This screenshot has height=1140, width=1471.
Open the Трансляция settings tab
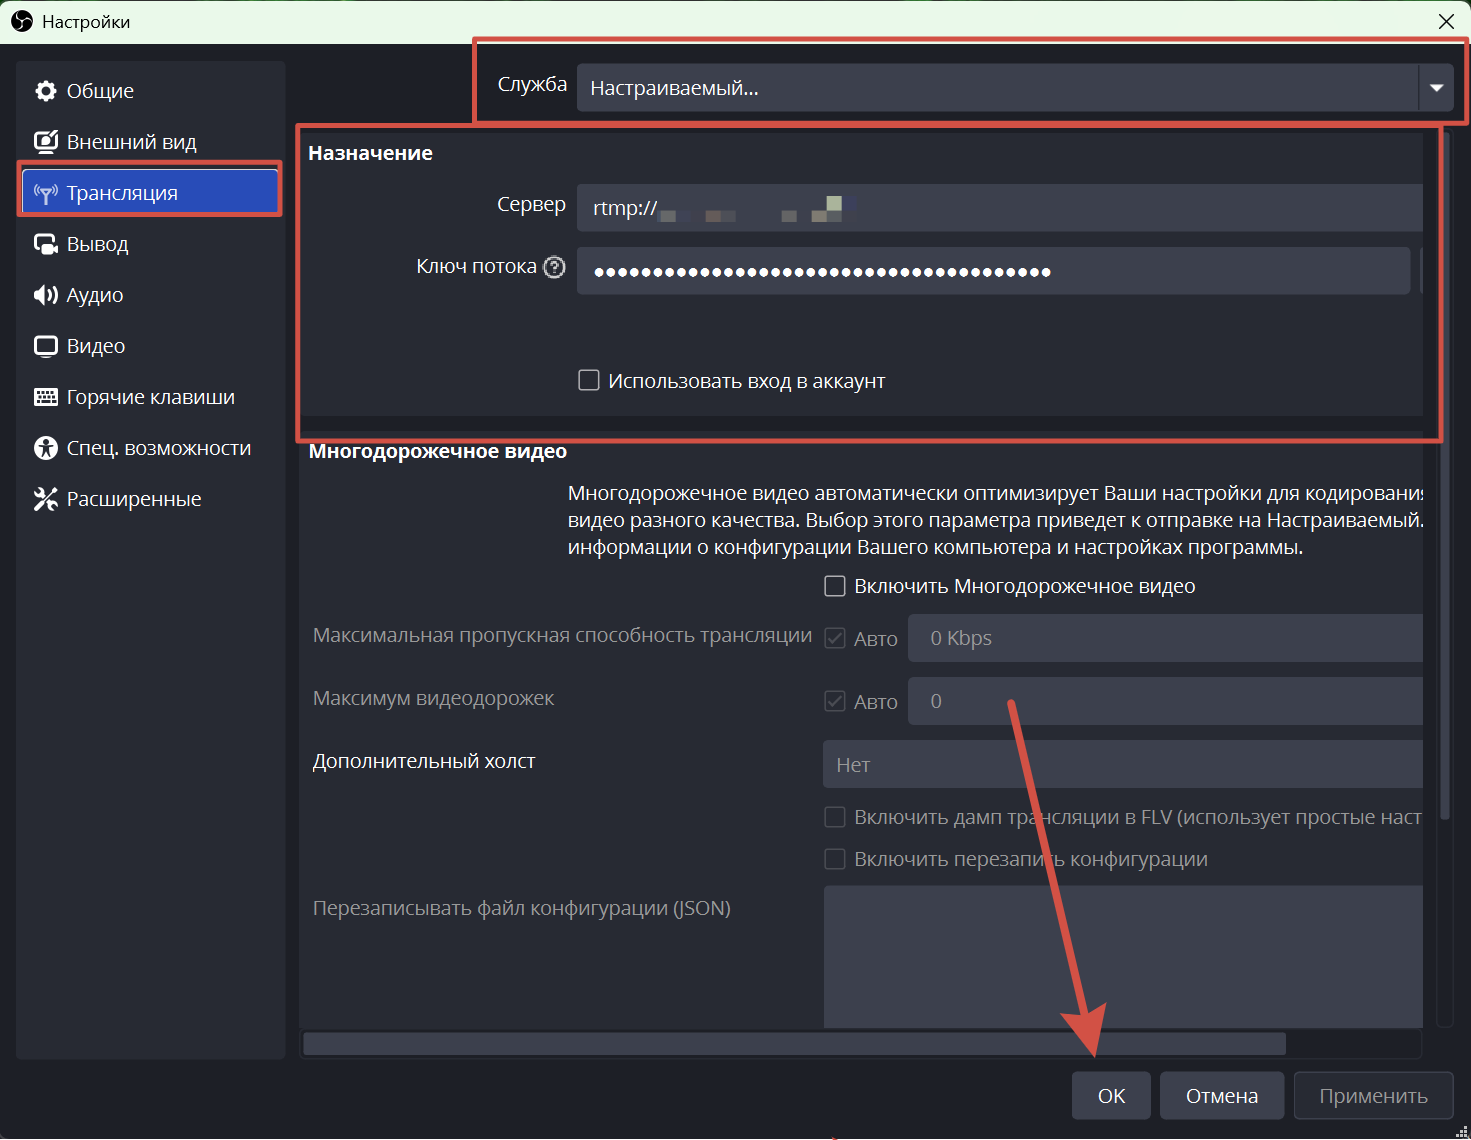click(x=150, y=193)
